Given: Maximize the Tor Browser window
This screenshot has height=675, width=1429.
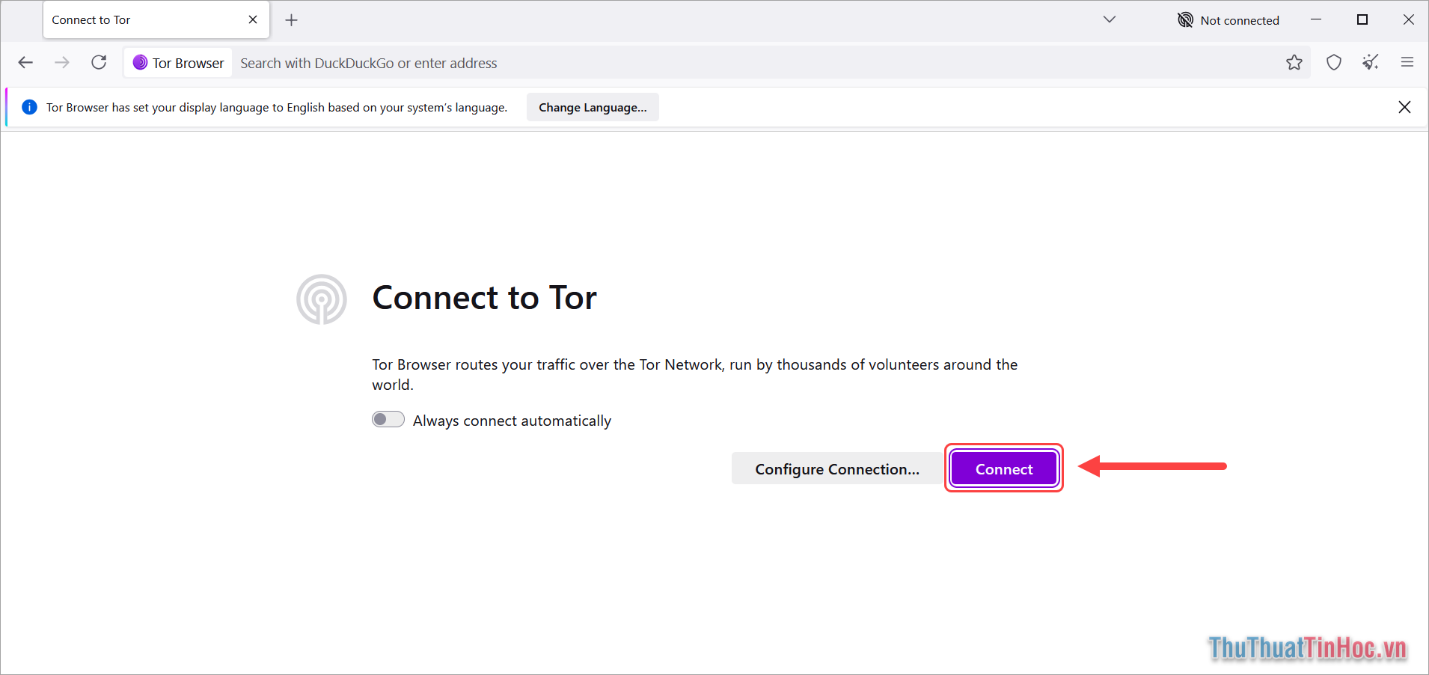Looking at the screenshot, I should coord(1362,20).
